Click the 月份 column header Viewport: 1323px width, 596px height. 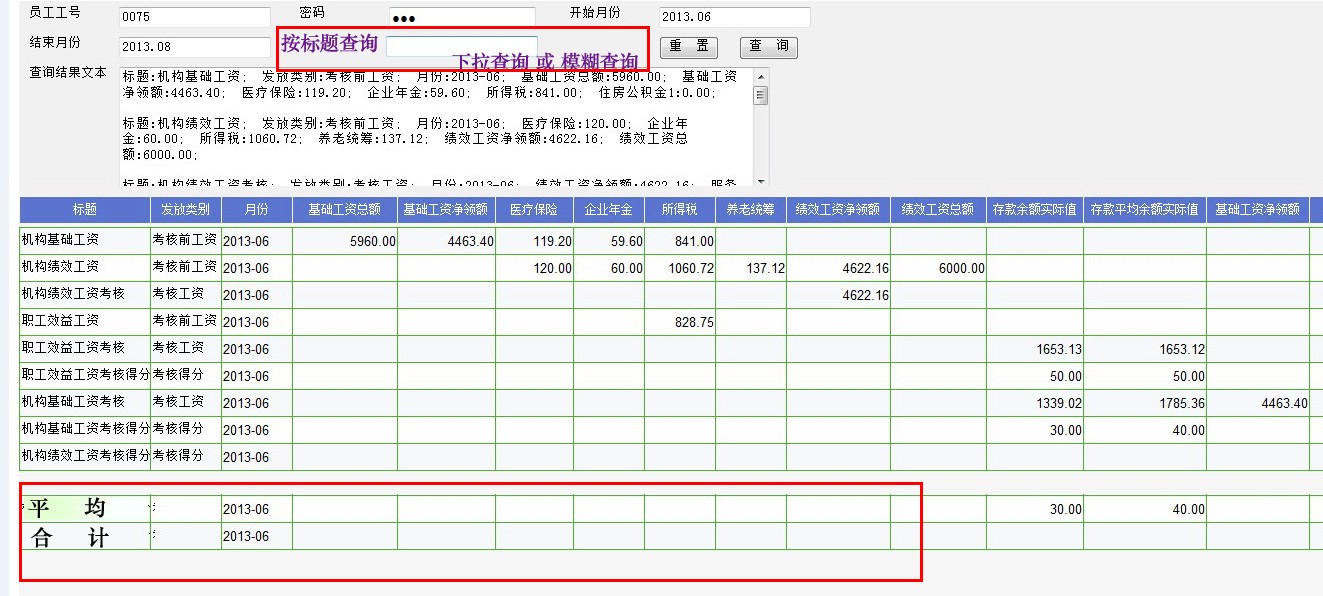[257, 210]
